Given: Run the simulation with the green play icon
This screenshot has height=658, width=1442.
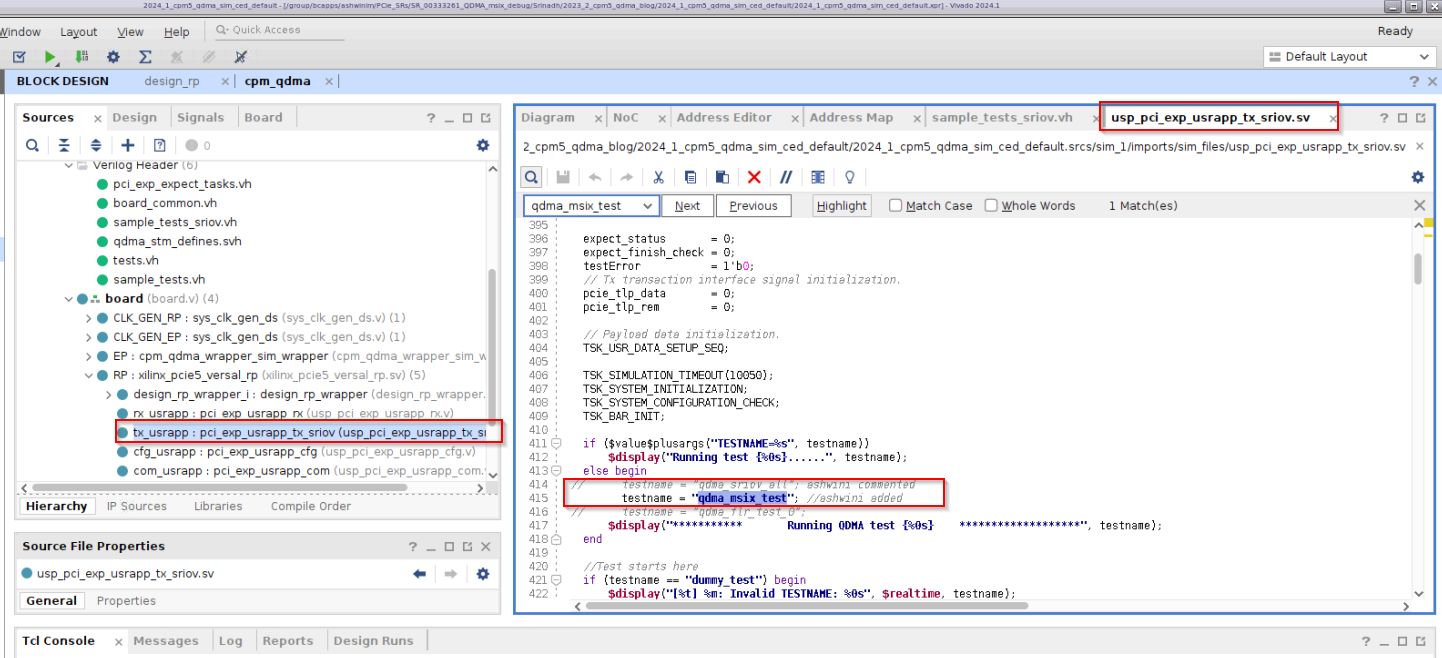Looking at the screenshot, I should coord(52,57).
